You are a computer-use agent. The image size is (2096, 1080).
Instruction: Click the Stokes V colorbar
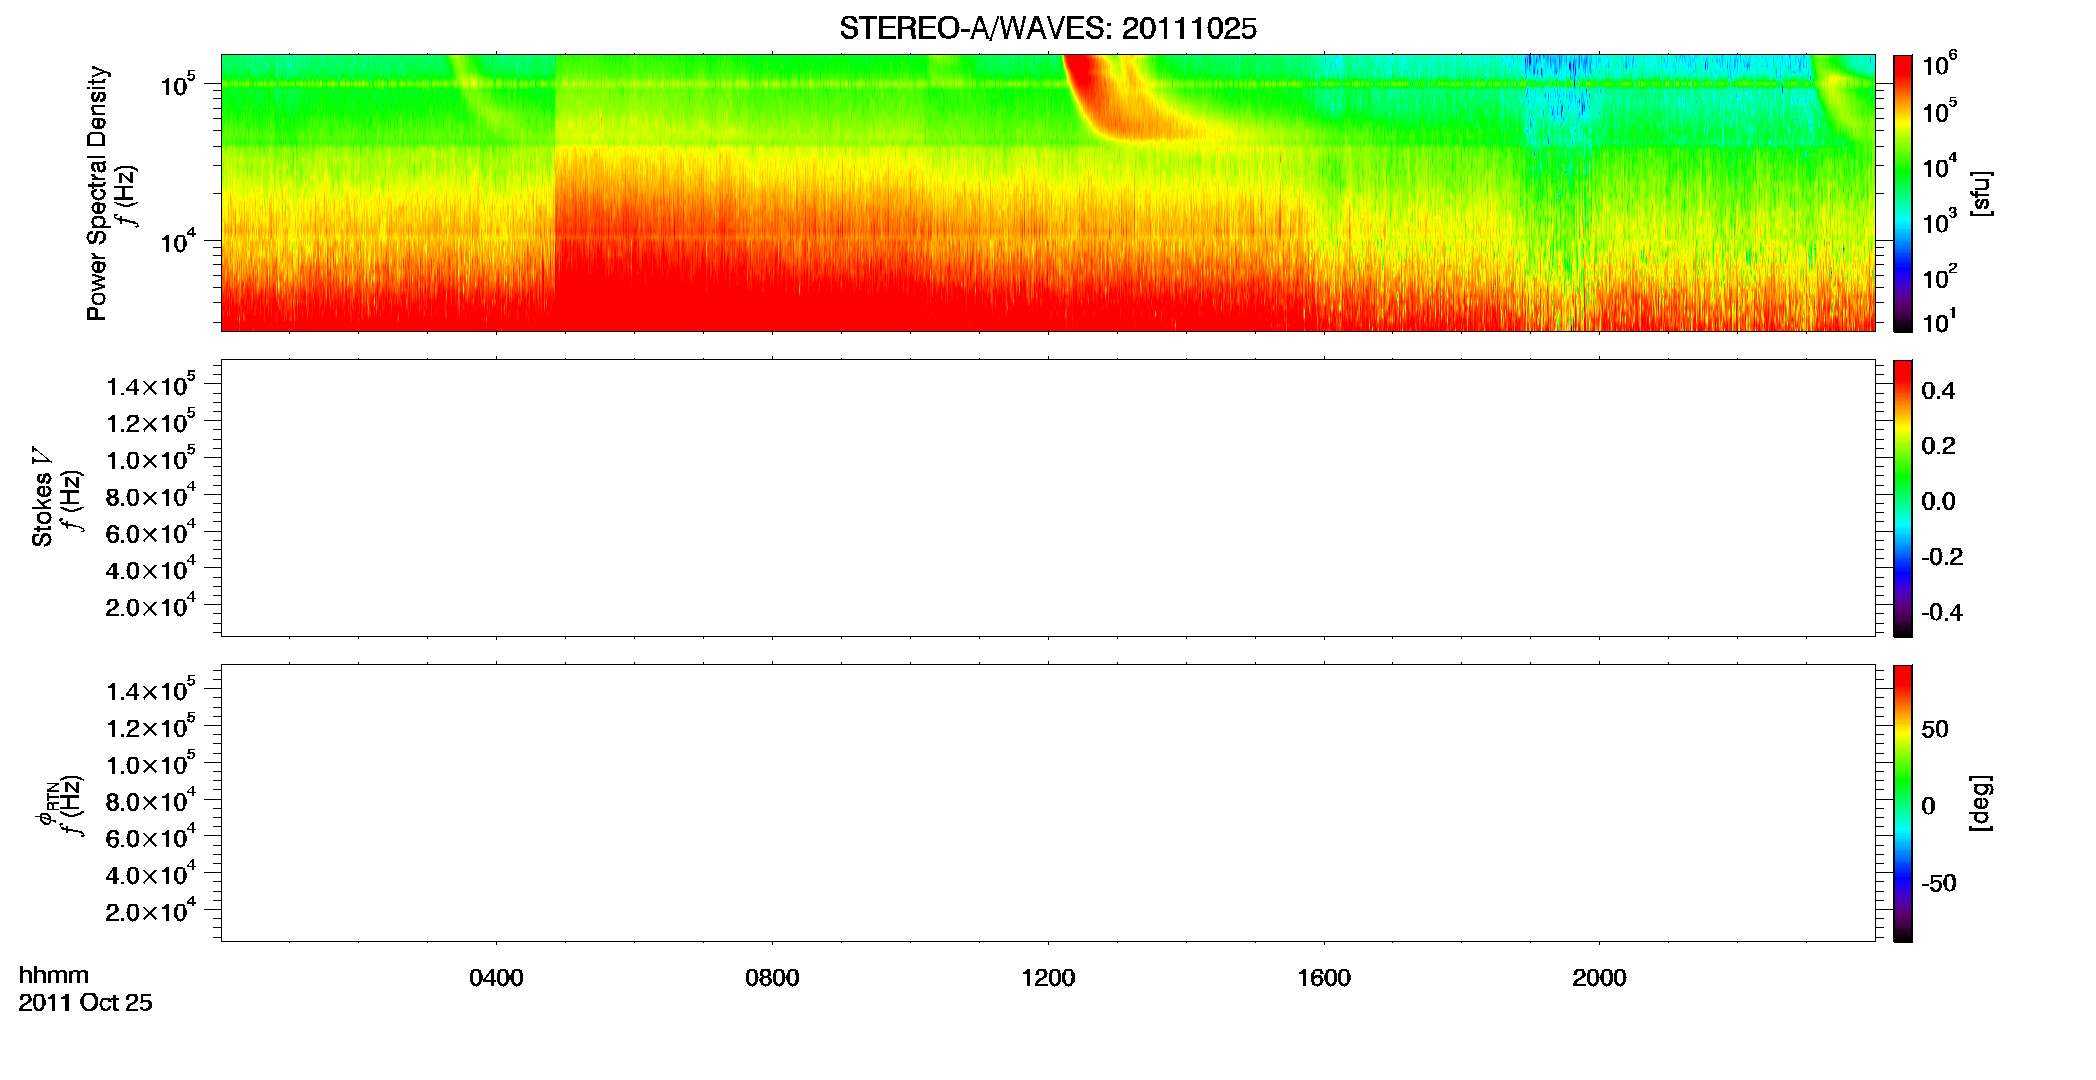click(x=1902, y=498)
